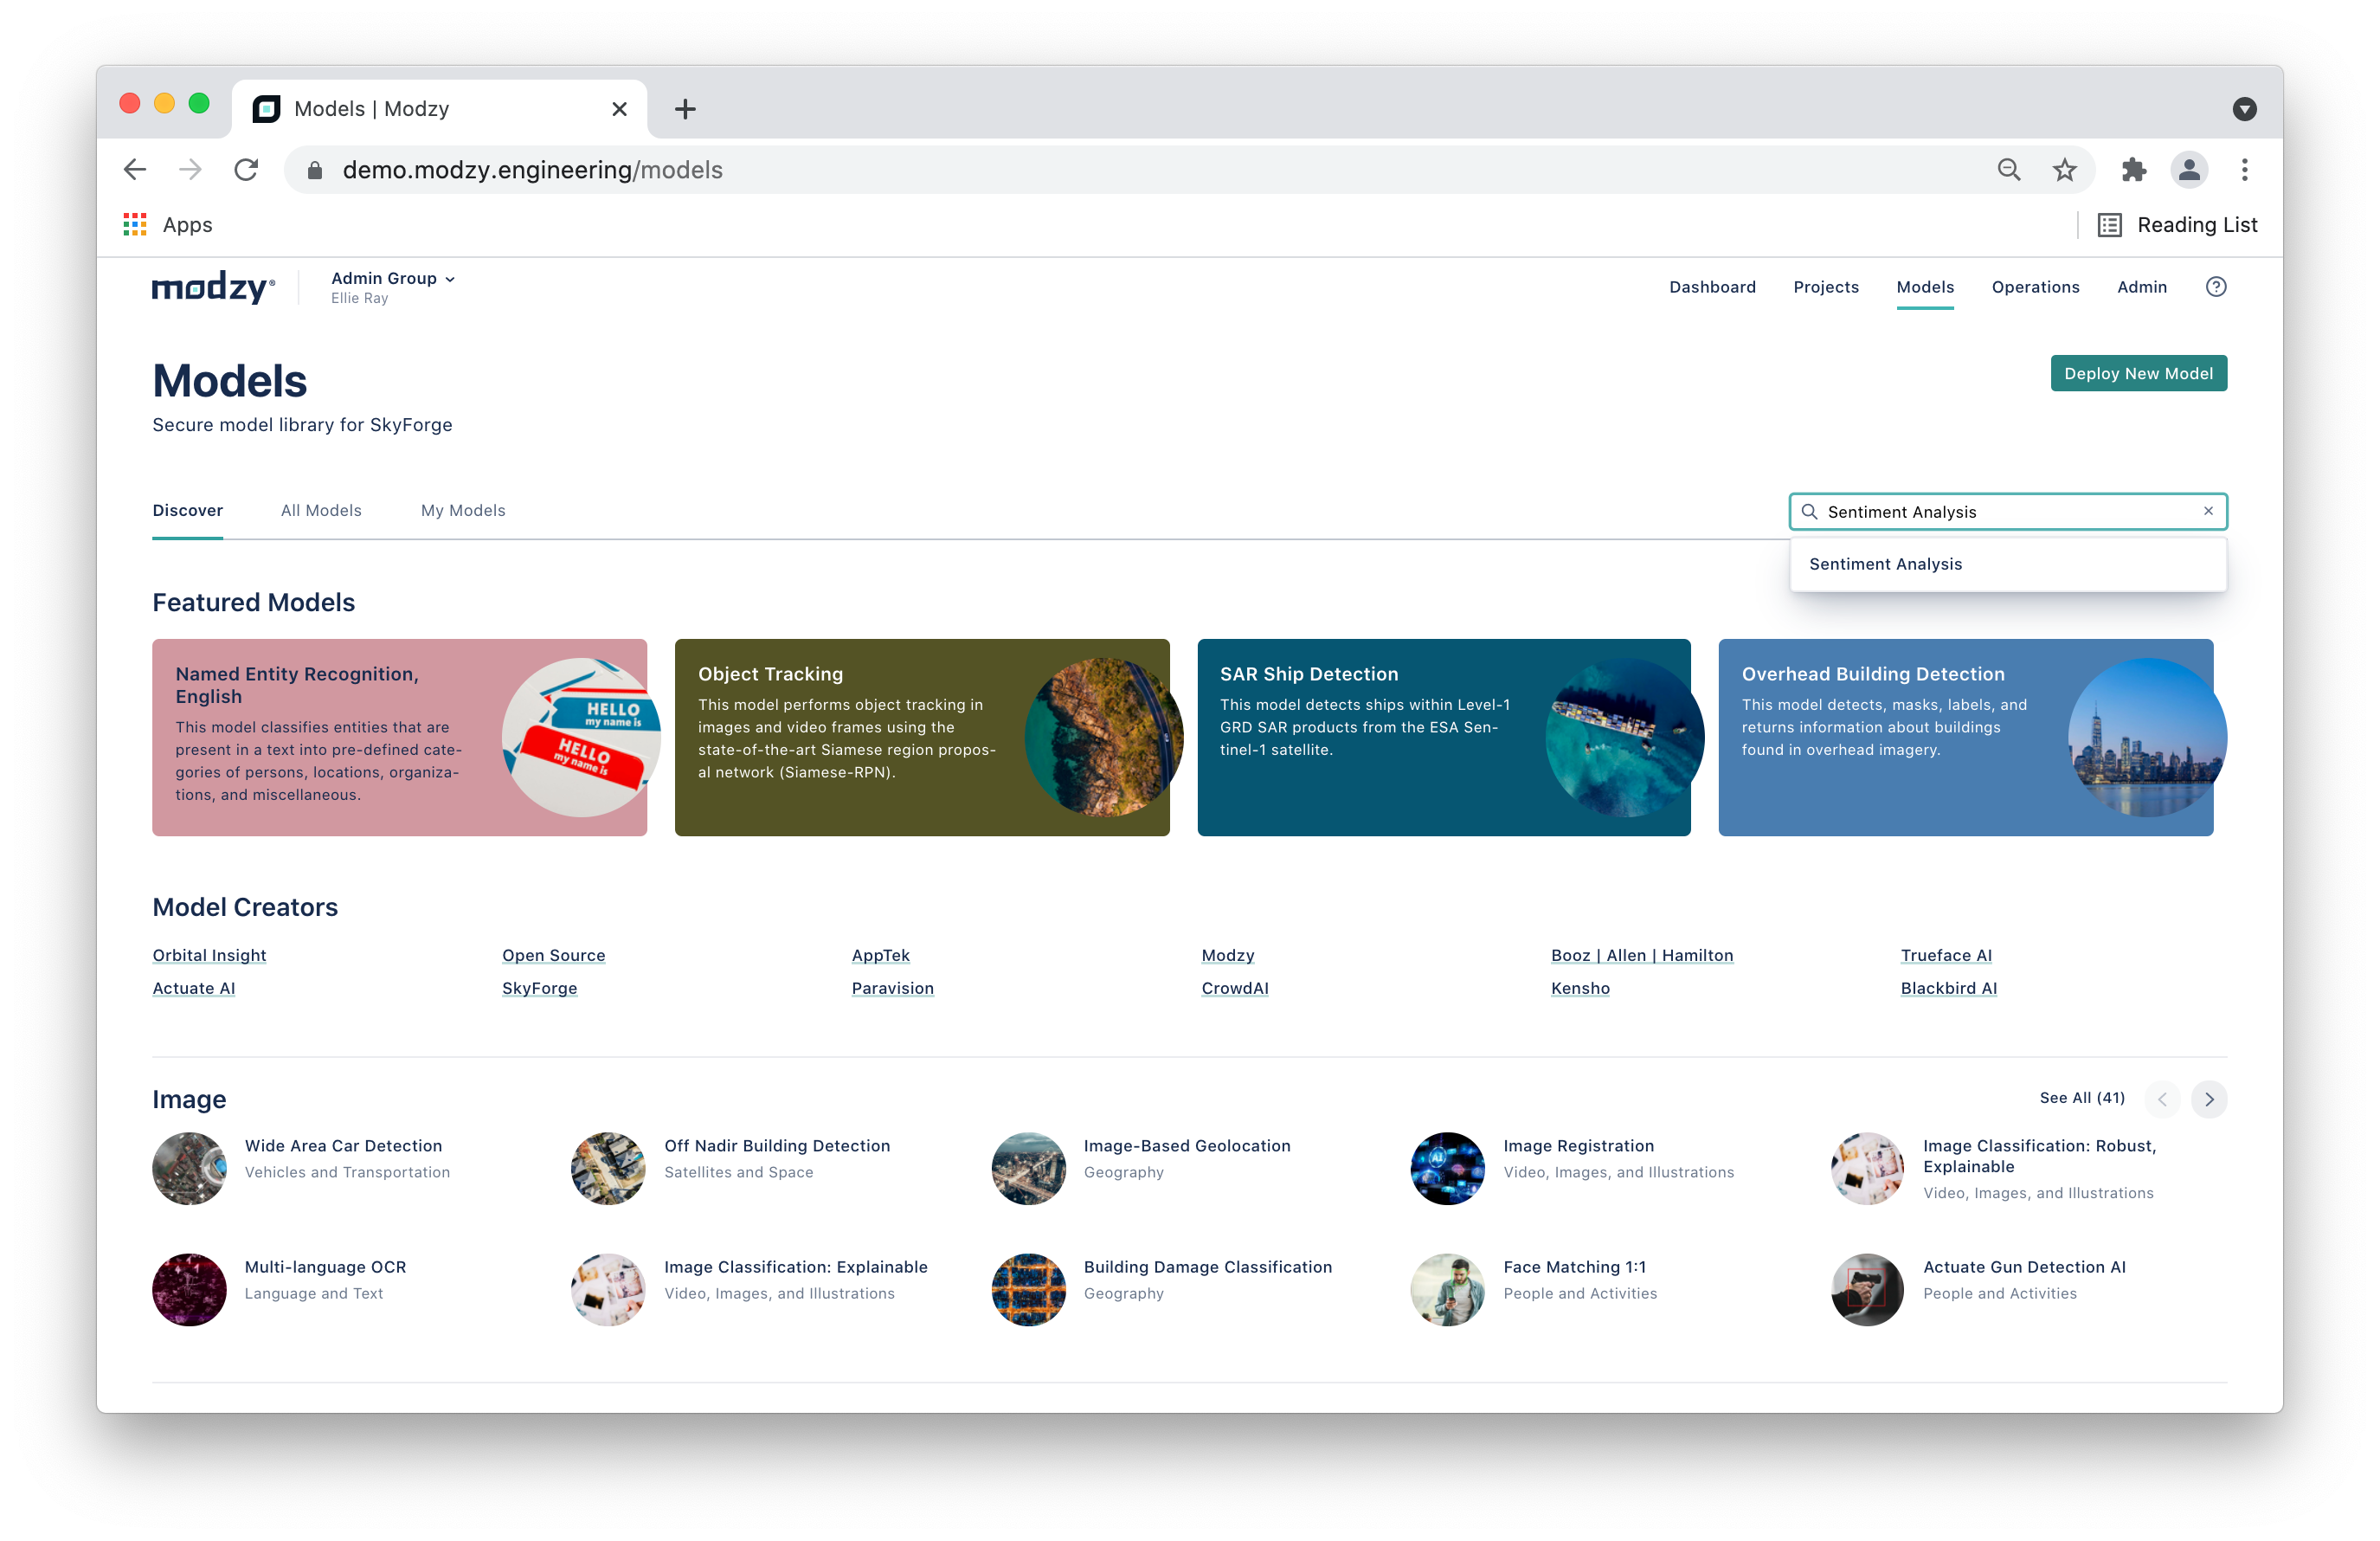2380x1541 pixels.
Task: Reload the page
Action: (x=246, y=170)
